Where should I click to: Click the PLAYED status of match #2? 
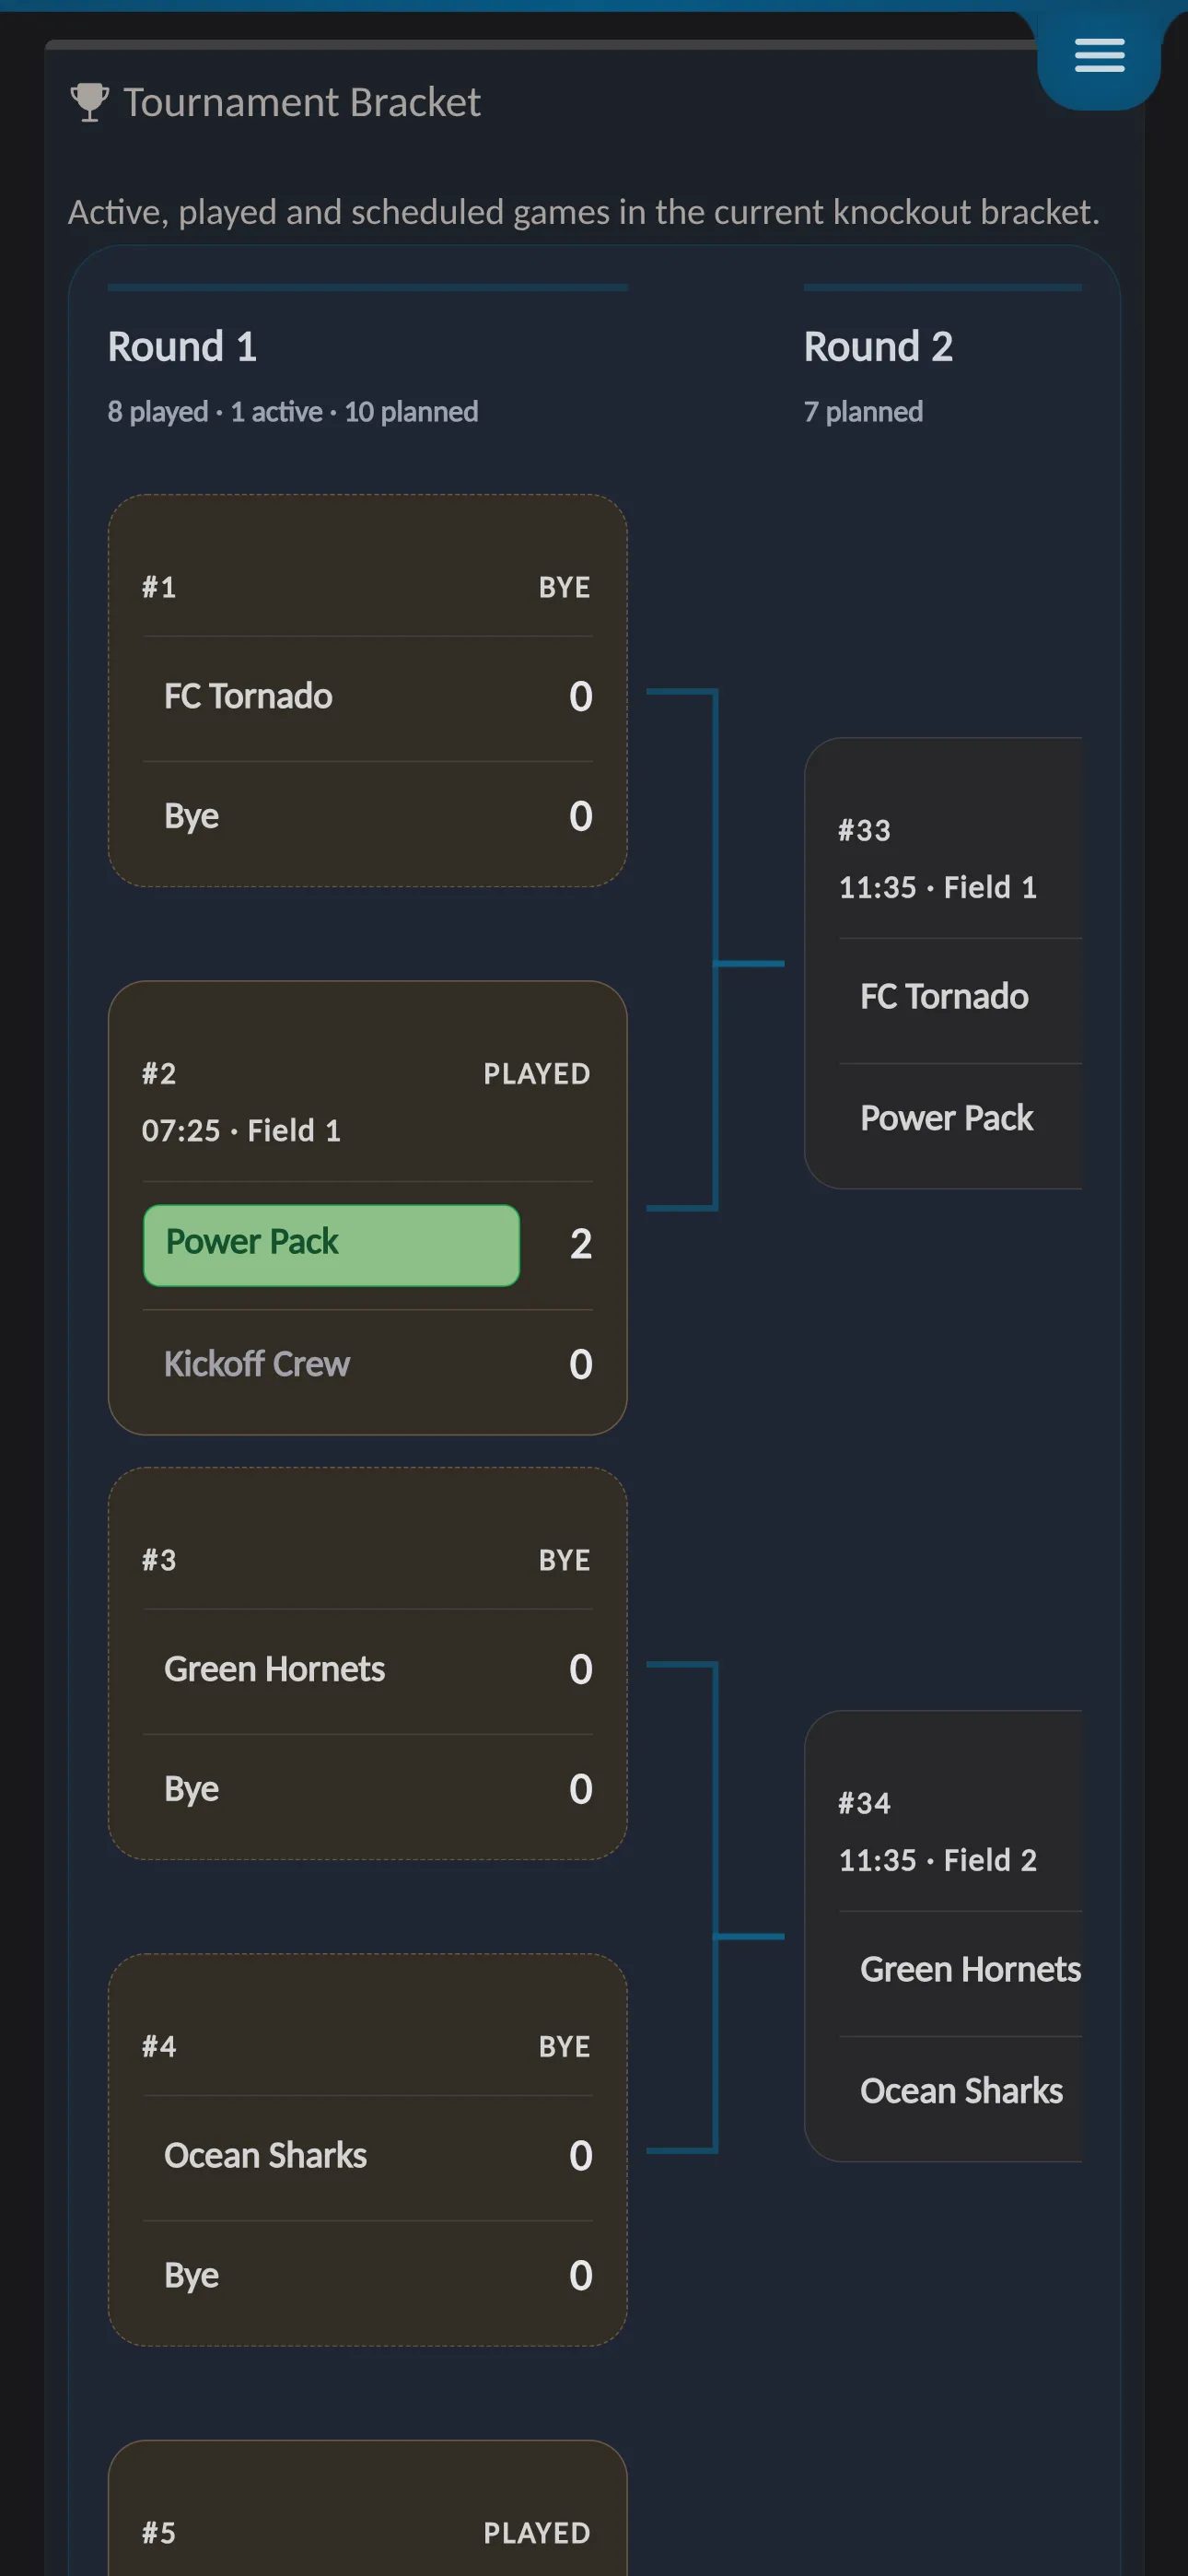click(537, 1074)
